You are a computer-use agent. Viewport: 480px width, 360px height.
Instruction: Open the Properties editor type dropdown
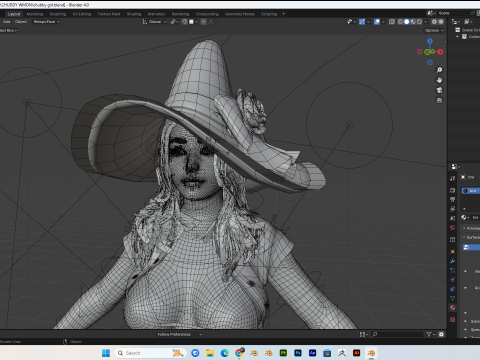tap(455, 166)
